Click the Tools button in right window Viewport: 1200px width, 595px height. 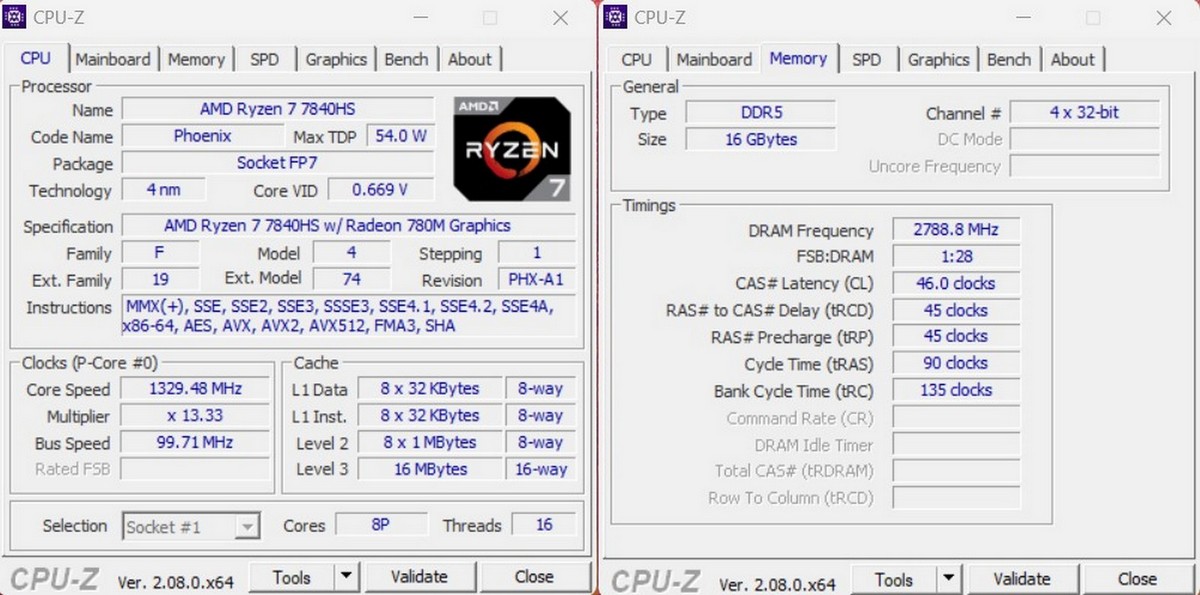[x=893, y=579]
